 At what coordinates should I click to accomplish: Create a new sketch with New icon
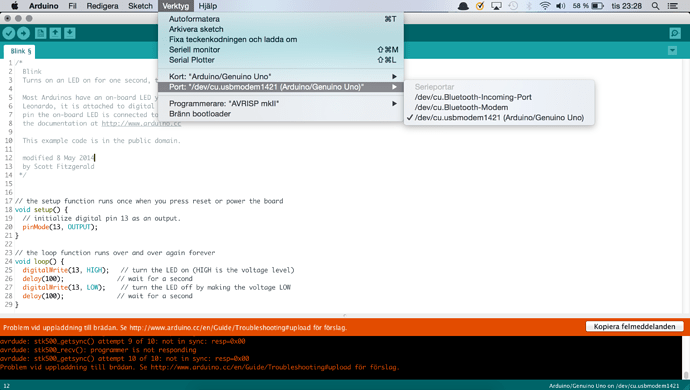[x=40, y=33]
